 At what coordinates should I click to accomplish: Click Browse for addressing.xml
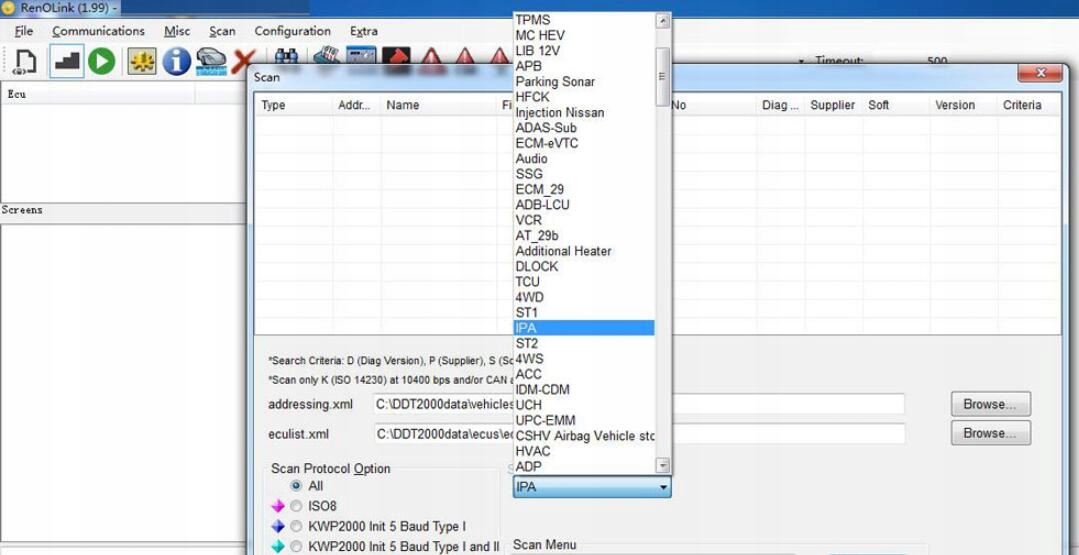[x=990, y=404]
